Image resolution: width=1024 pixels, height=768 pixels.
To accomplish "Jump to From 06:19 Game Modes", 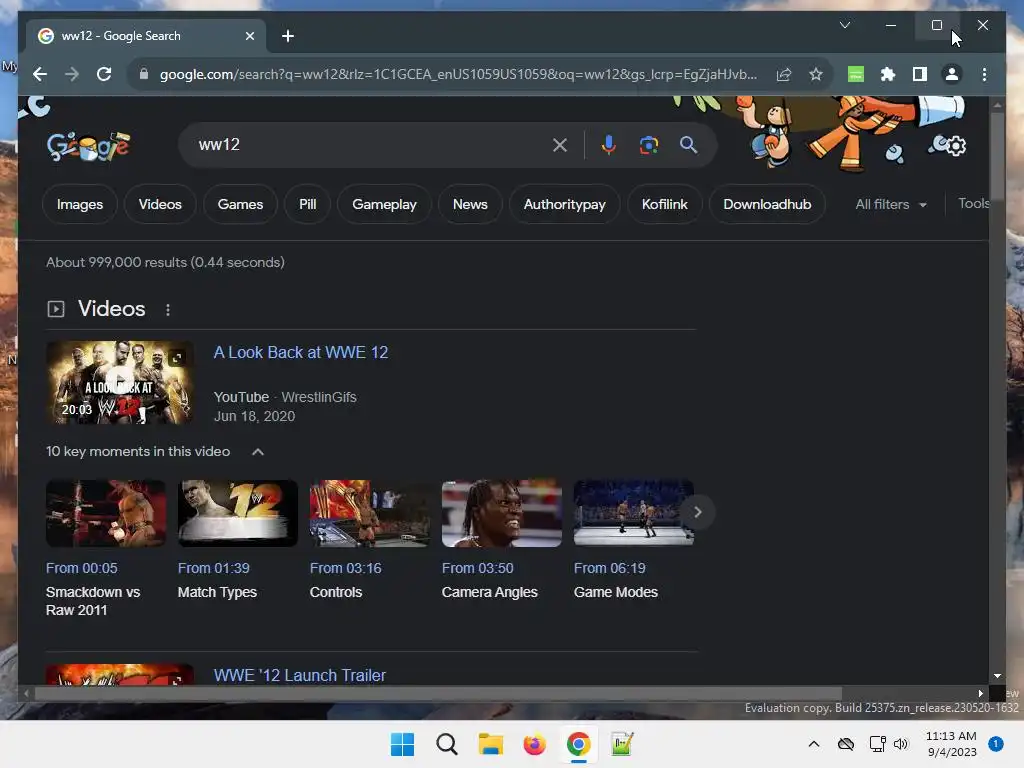I will pyautogui.click(x=609, y=568).
